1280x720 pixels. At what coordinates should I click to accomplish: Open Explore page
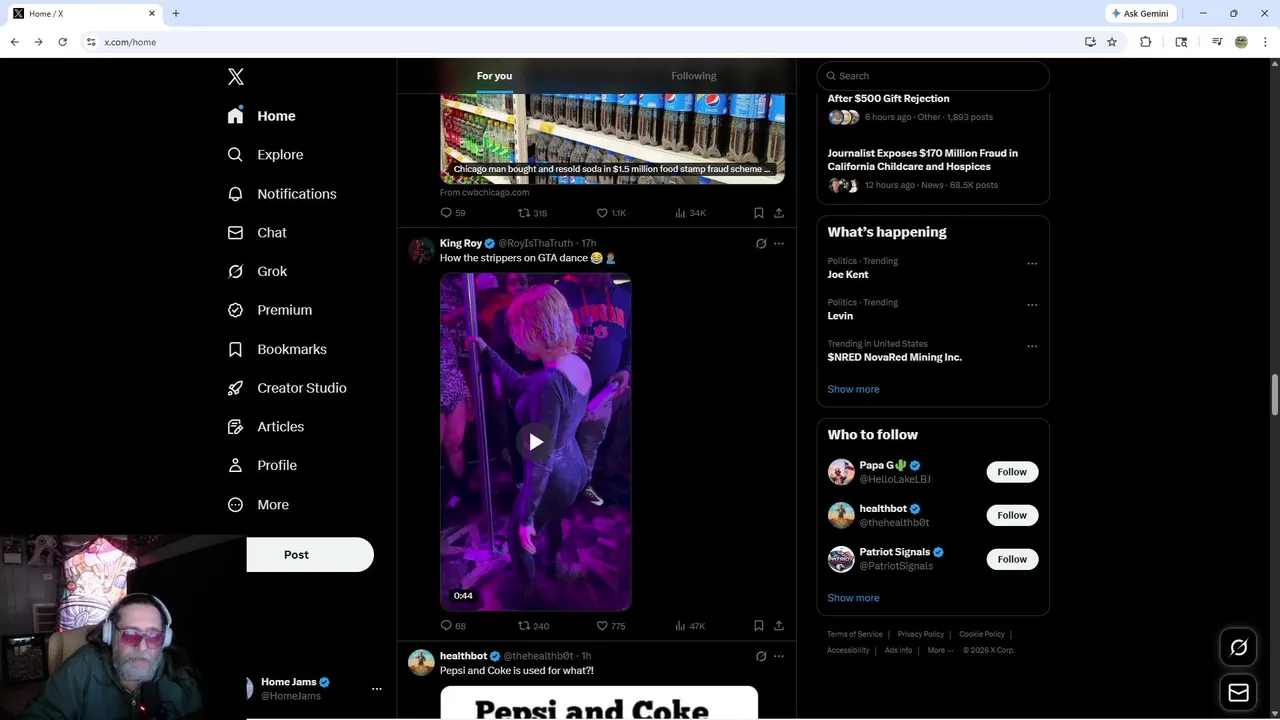266,155
